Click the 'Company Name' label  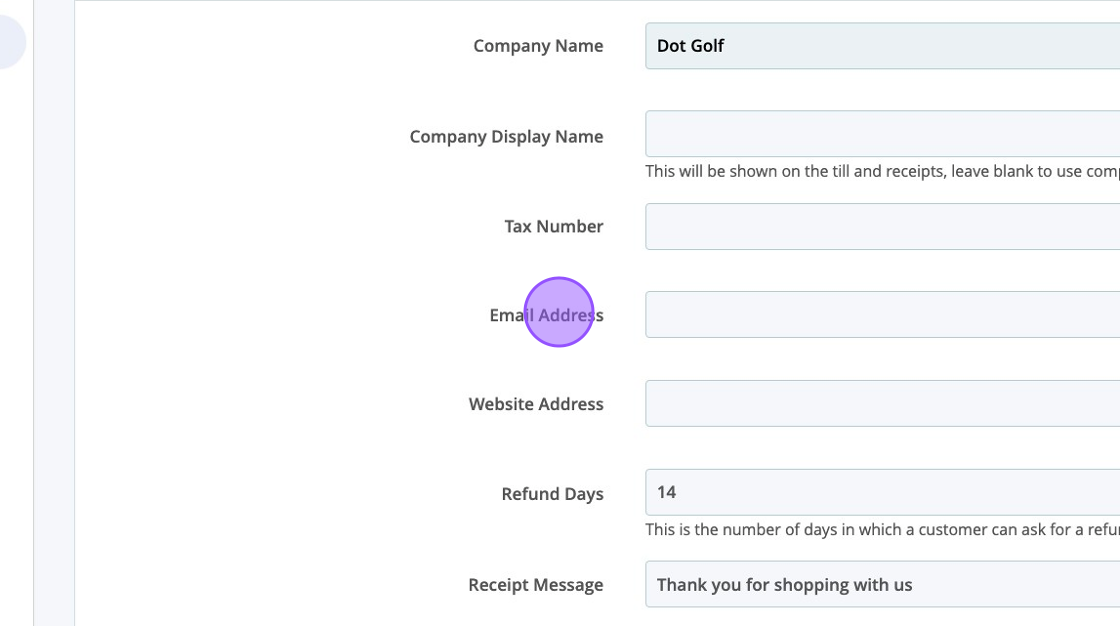(x=538, y=46)
